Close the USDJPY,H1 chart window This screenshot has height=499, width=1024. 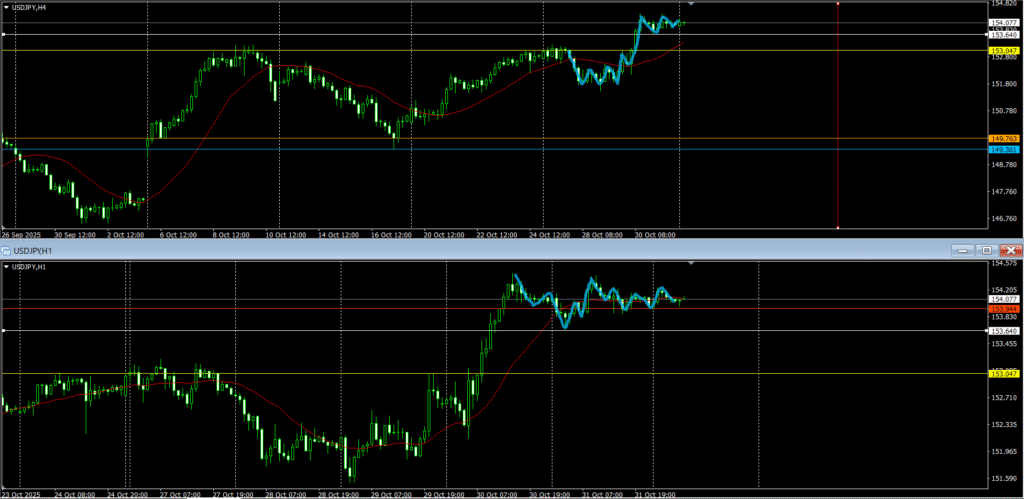(1011, 249)
